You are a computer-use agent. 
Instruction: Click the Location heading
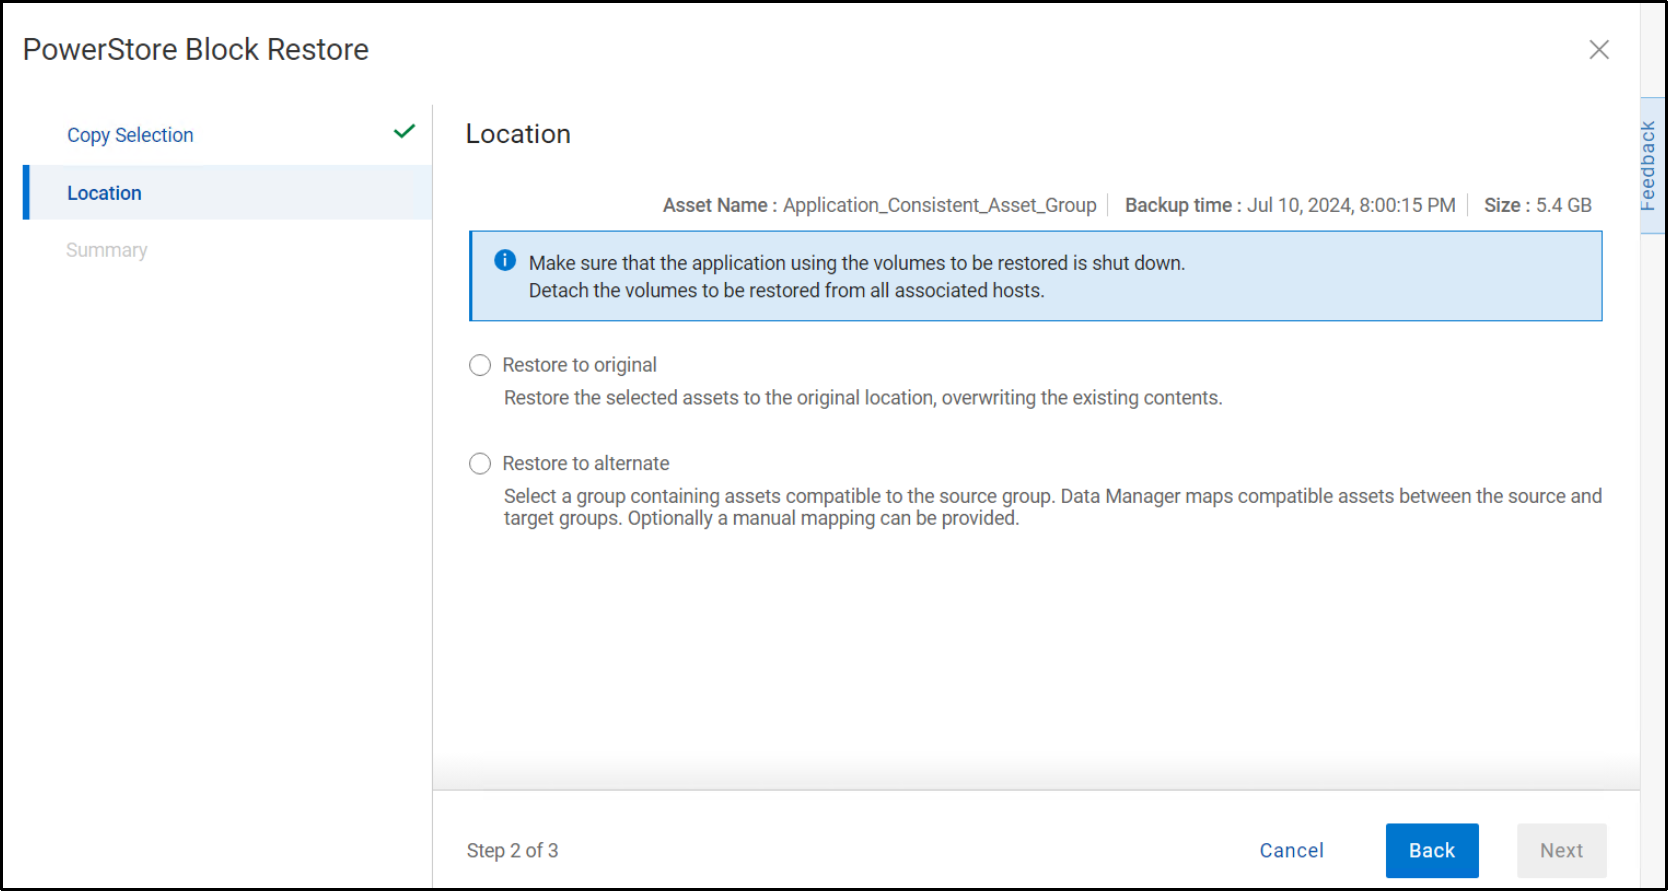coord(518,134)
